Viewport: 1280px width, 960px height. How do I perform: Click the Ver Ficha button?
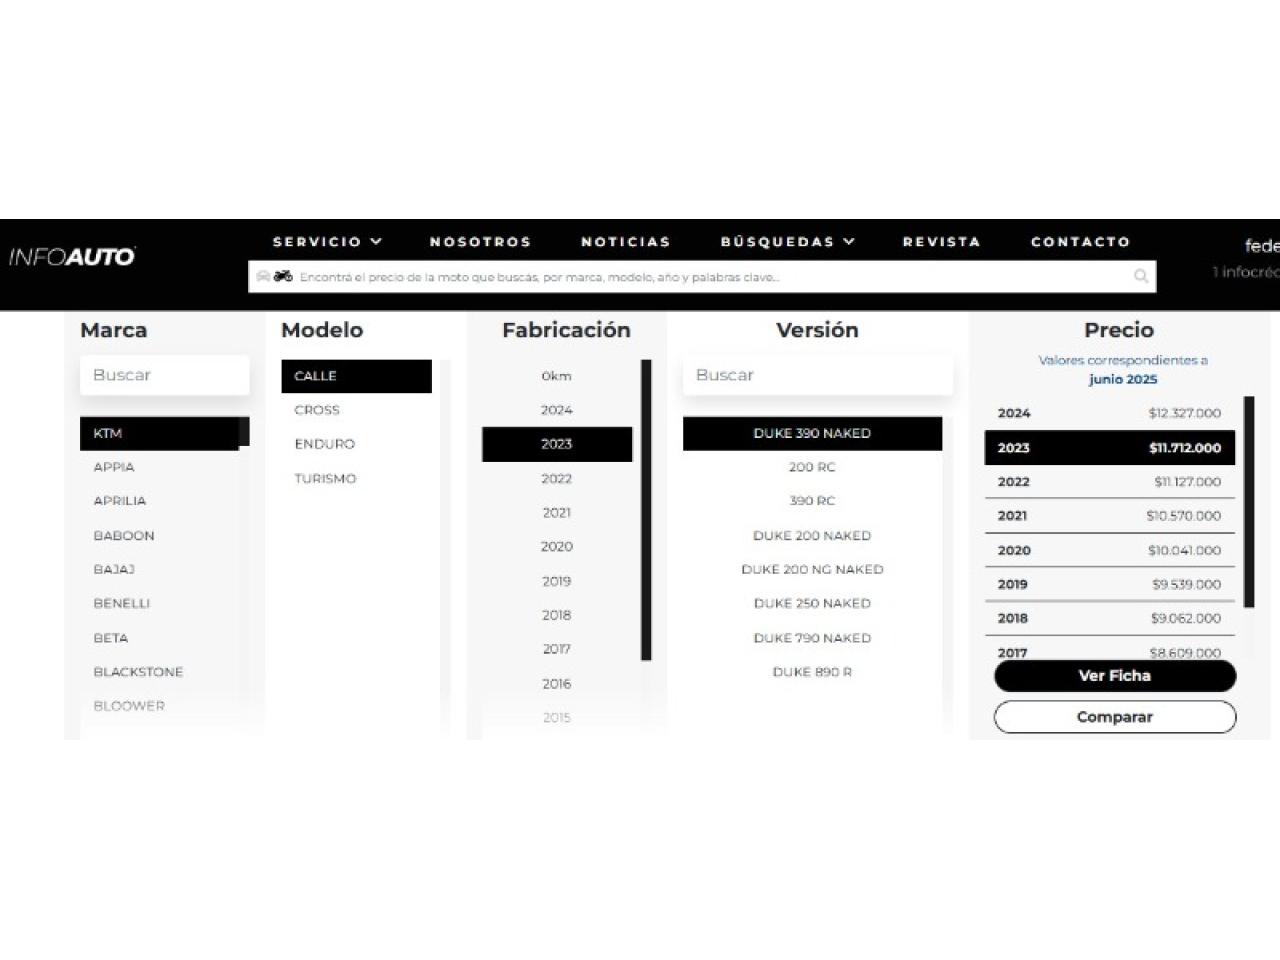pyautogui.click(x=1115, y=676)
